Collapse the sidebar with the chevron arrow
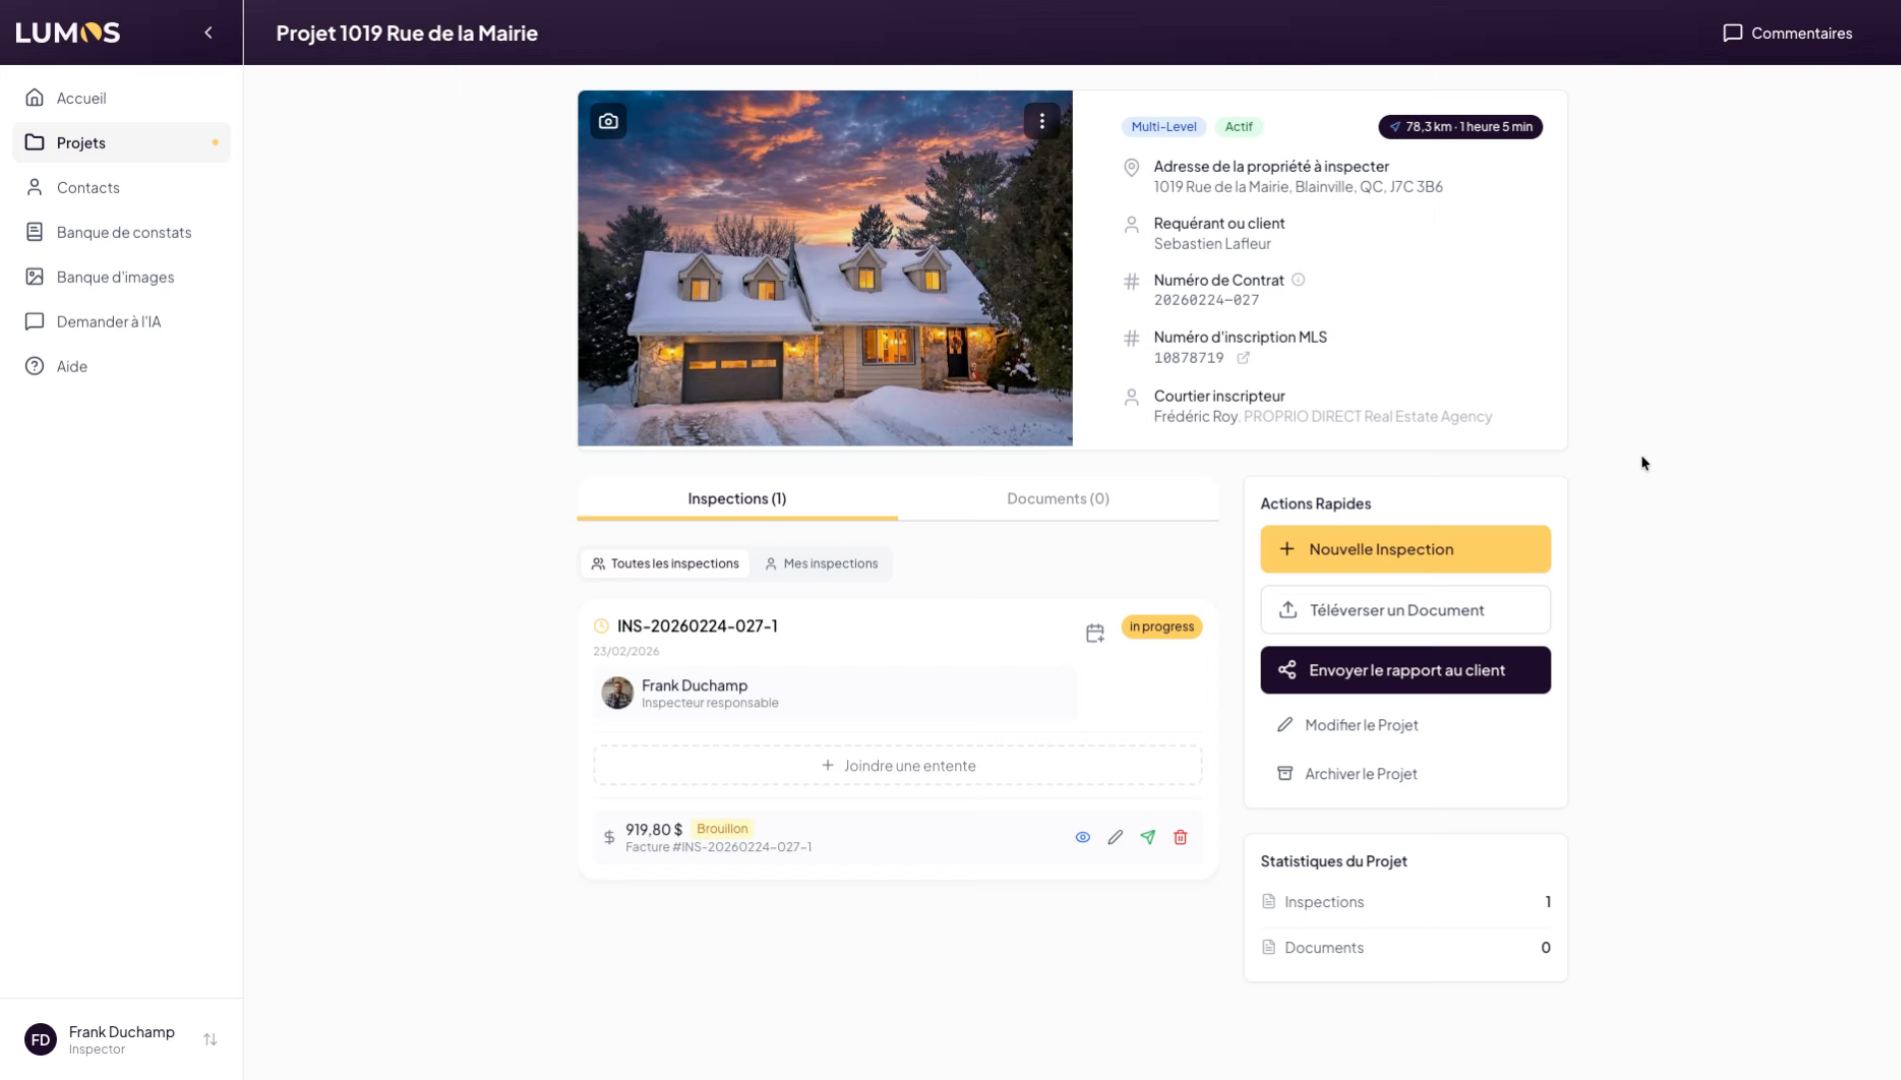1901x1080 pixels. point(208,33)
